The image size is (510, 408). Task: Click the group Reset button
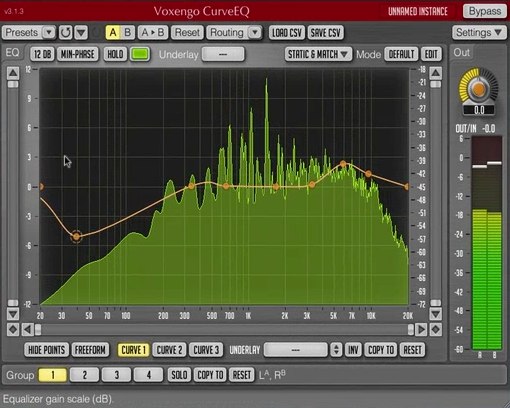click(242, 375)
